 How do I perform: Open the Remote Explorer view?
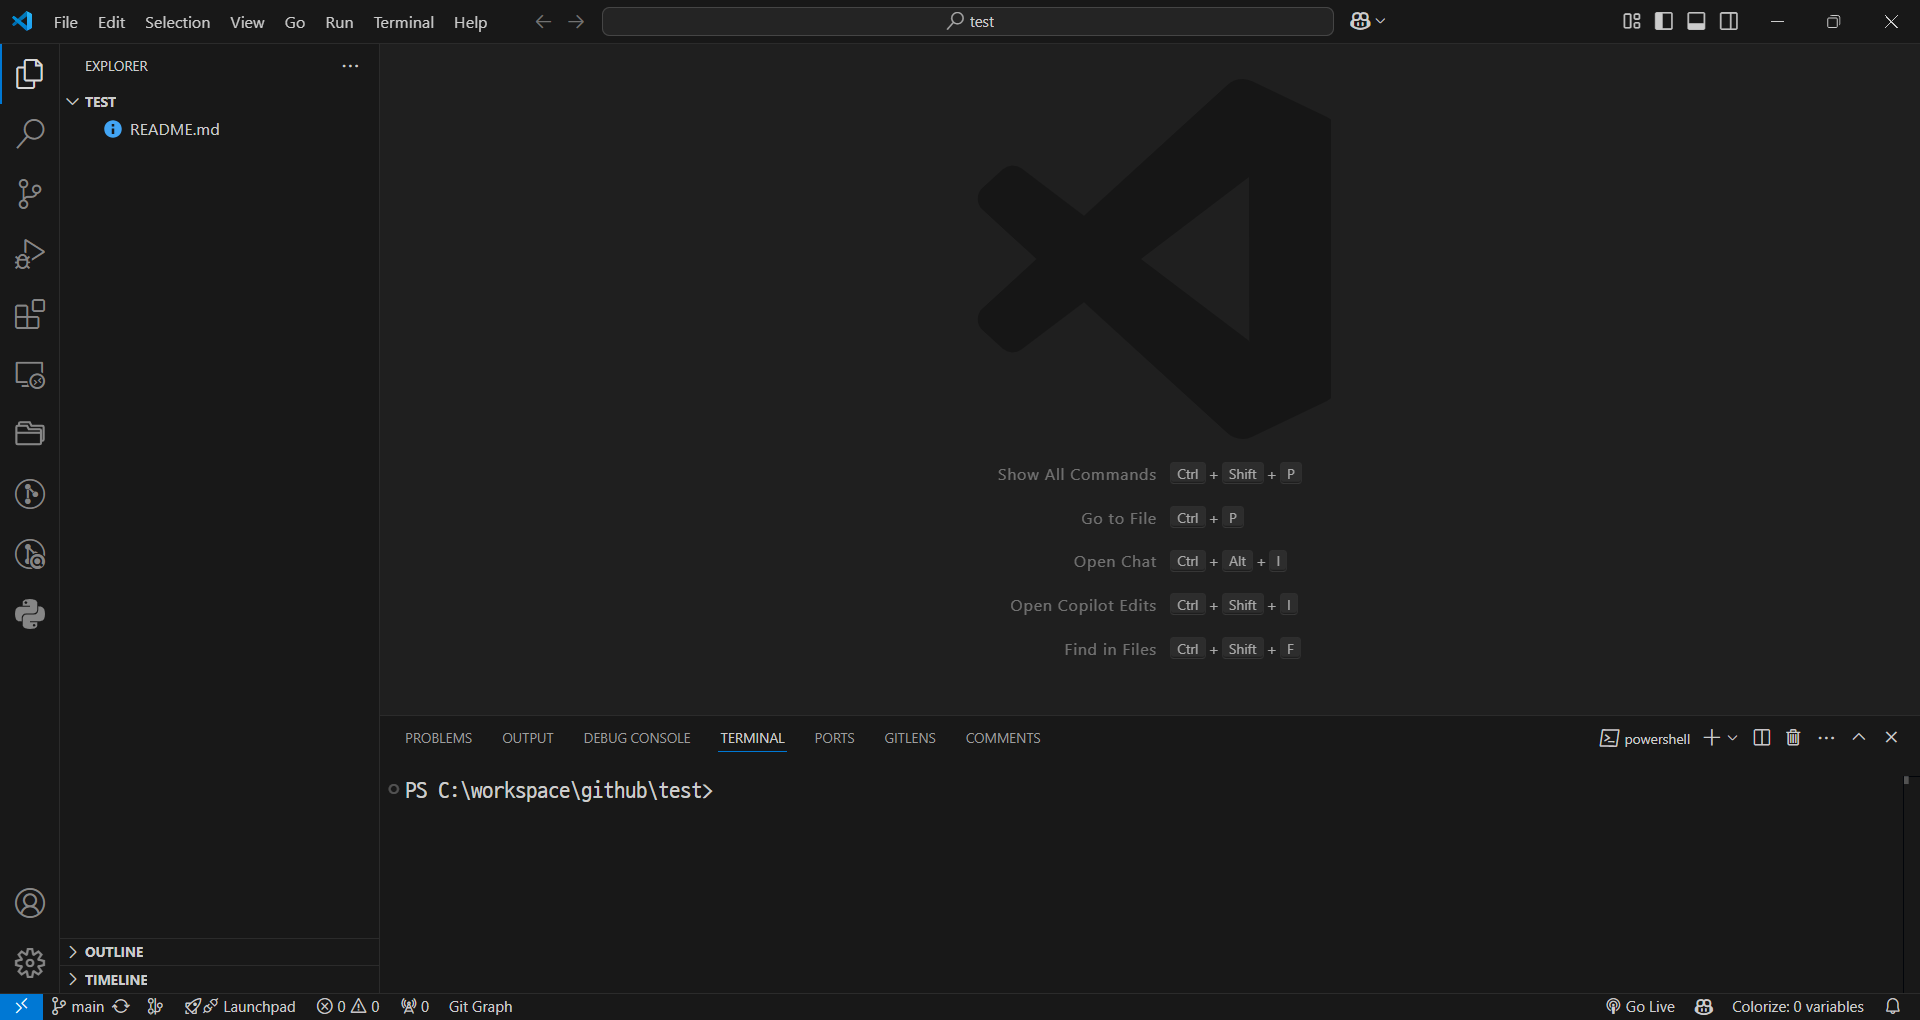point(30,375)
